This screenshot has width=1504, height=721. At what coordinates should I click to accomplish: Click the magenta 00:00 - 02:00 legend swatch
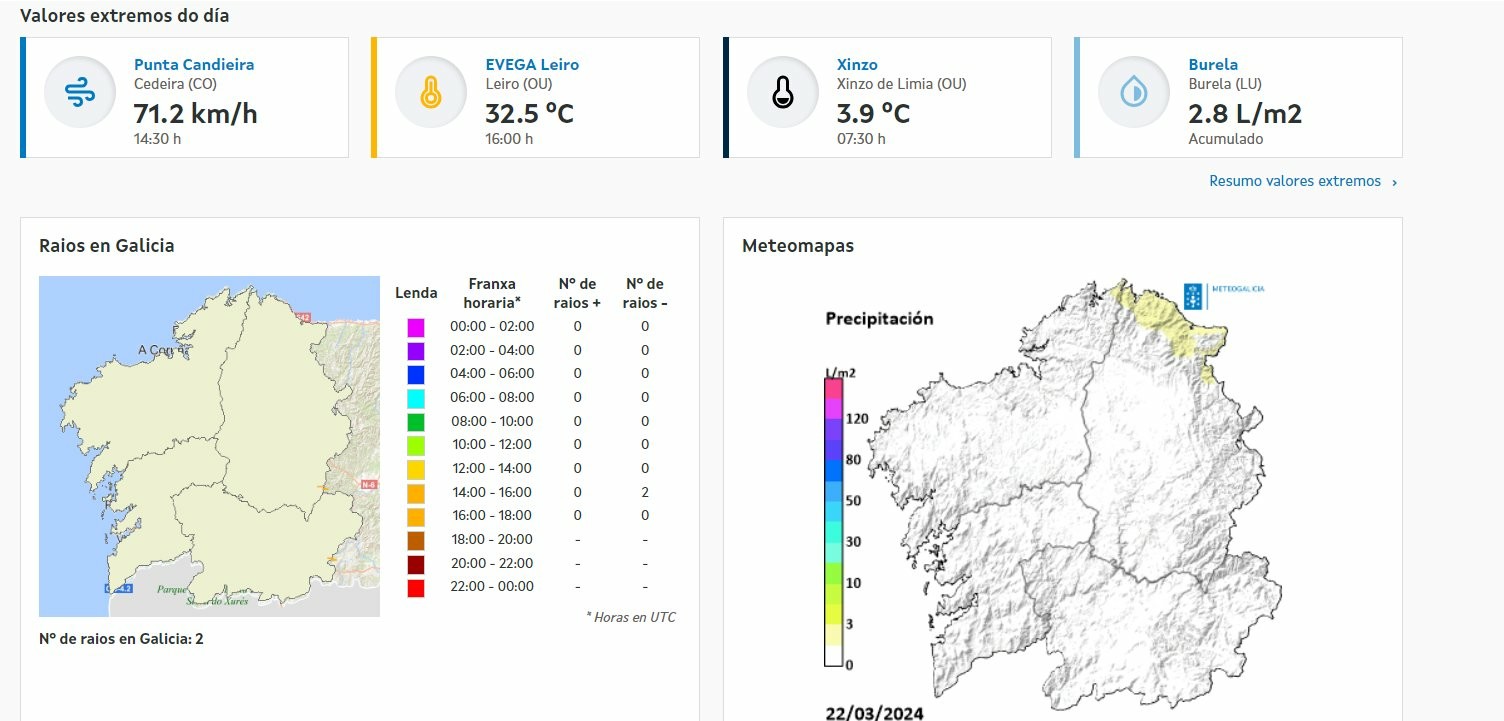[416, 327]
